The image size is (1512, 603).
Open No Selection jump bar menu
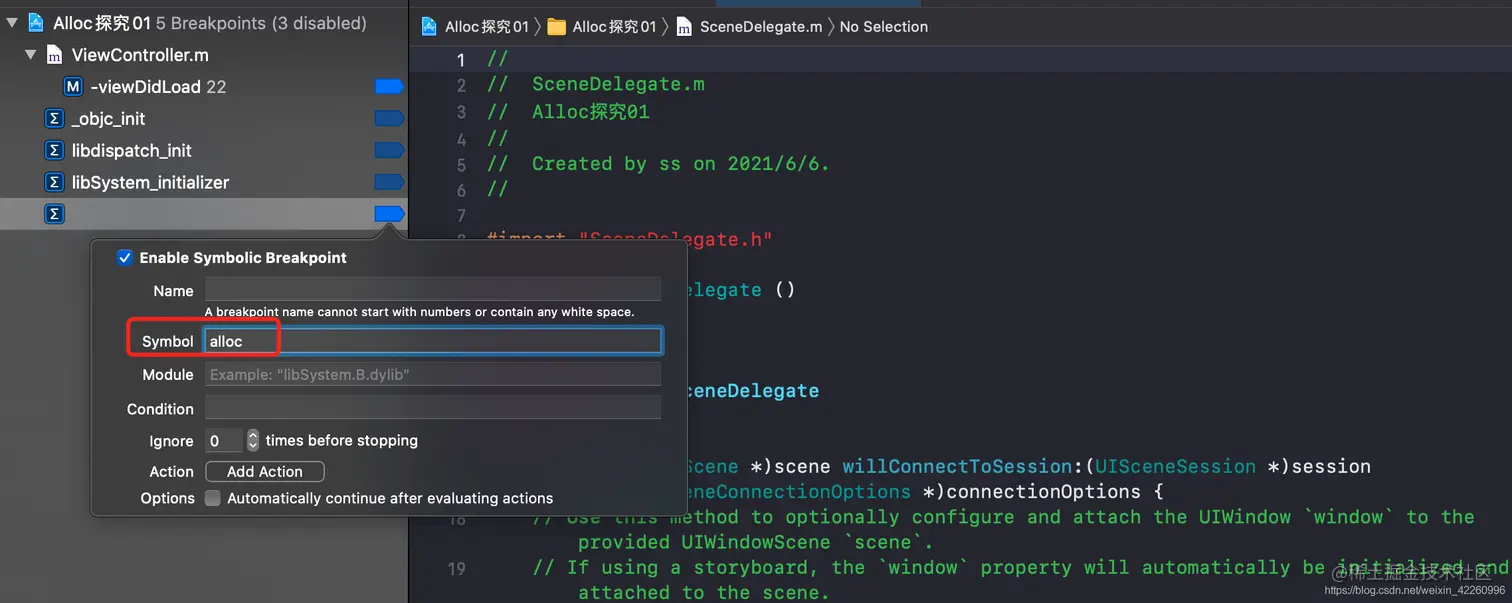point(884,27)
